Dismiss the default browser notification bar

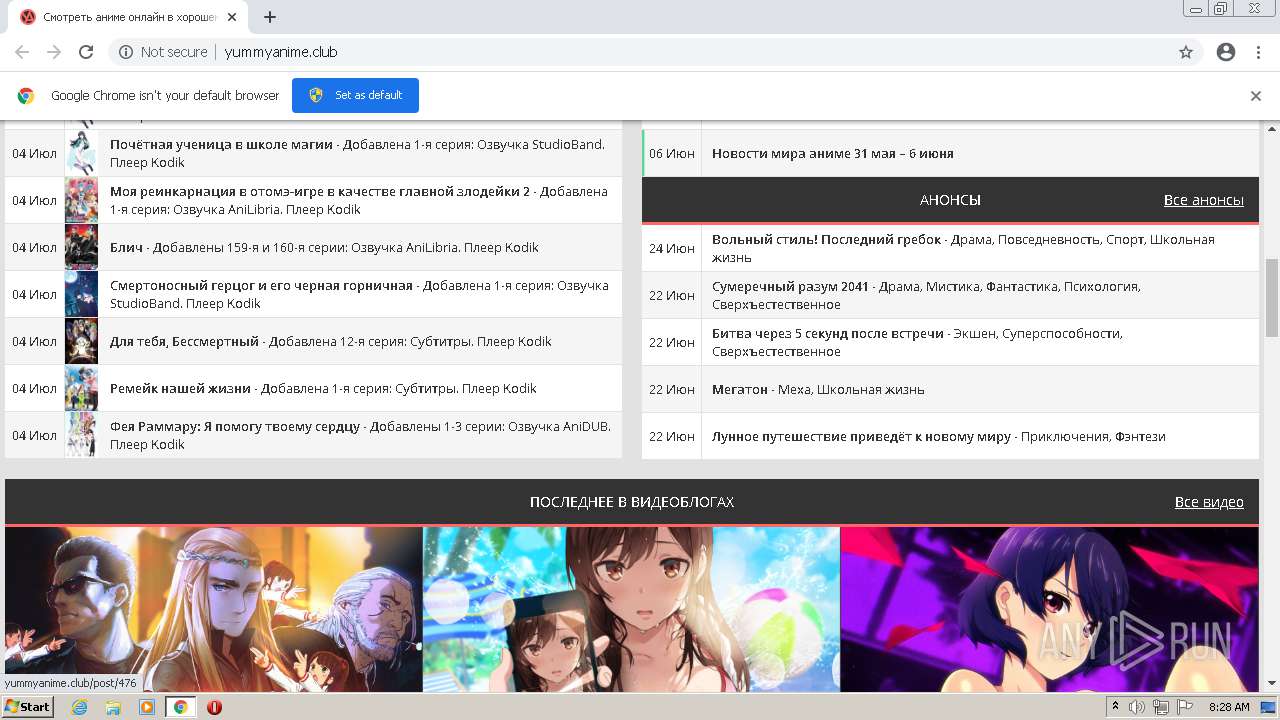pos(1256,96)
